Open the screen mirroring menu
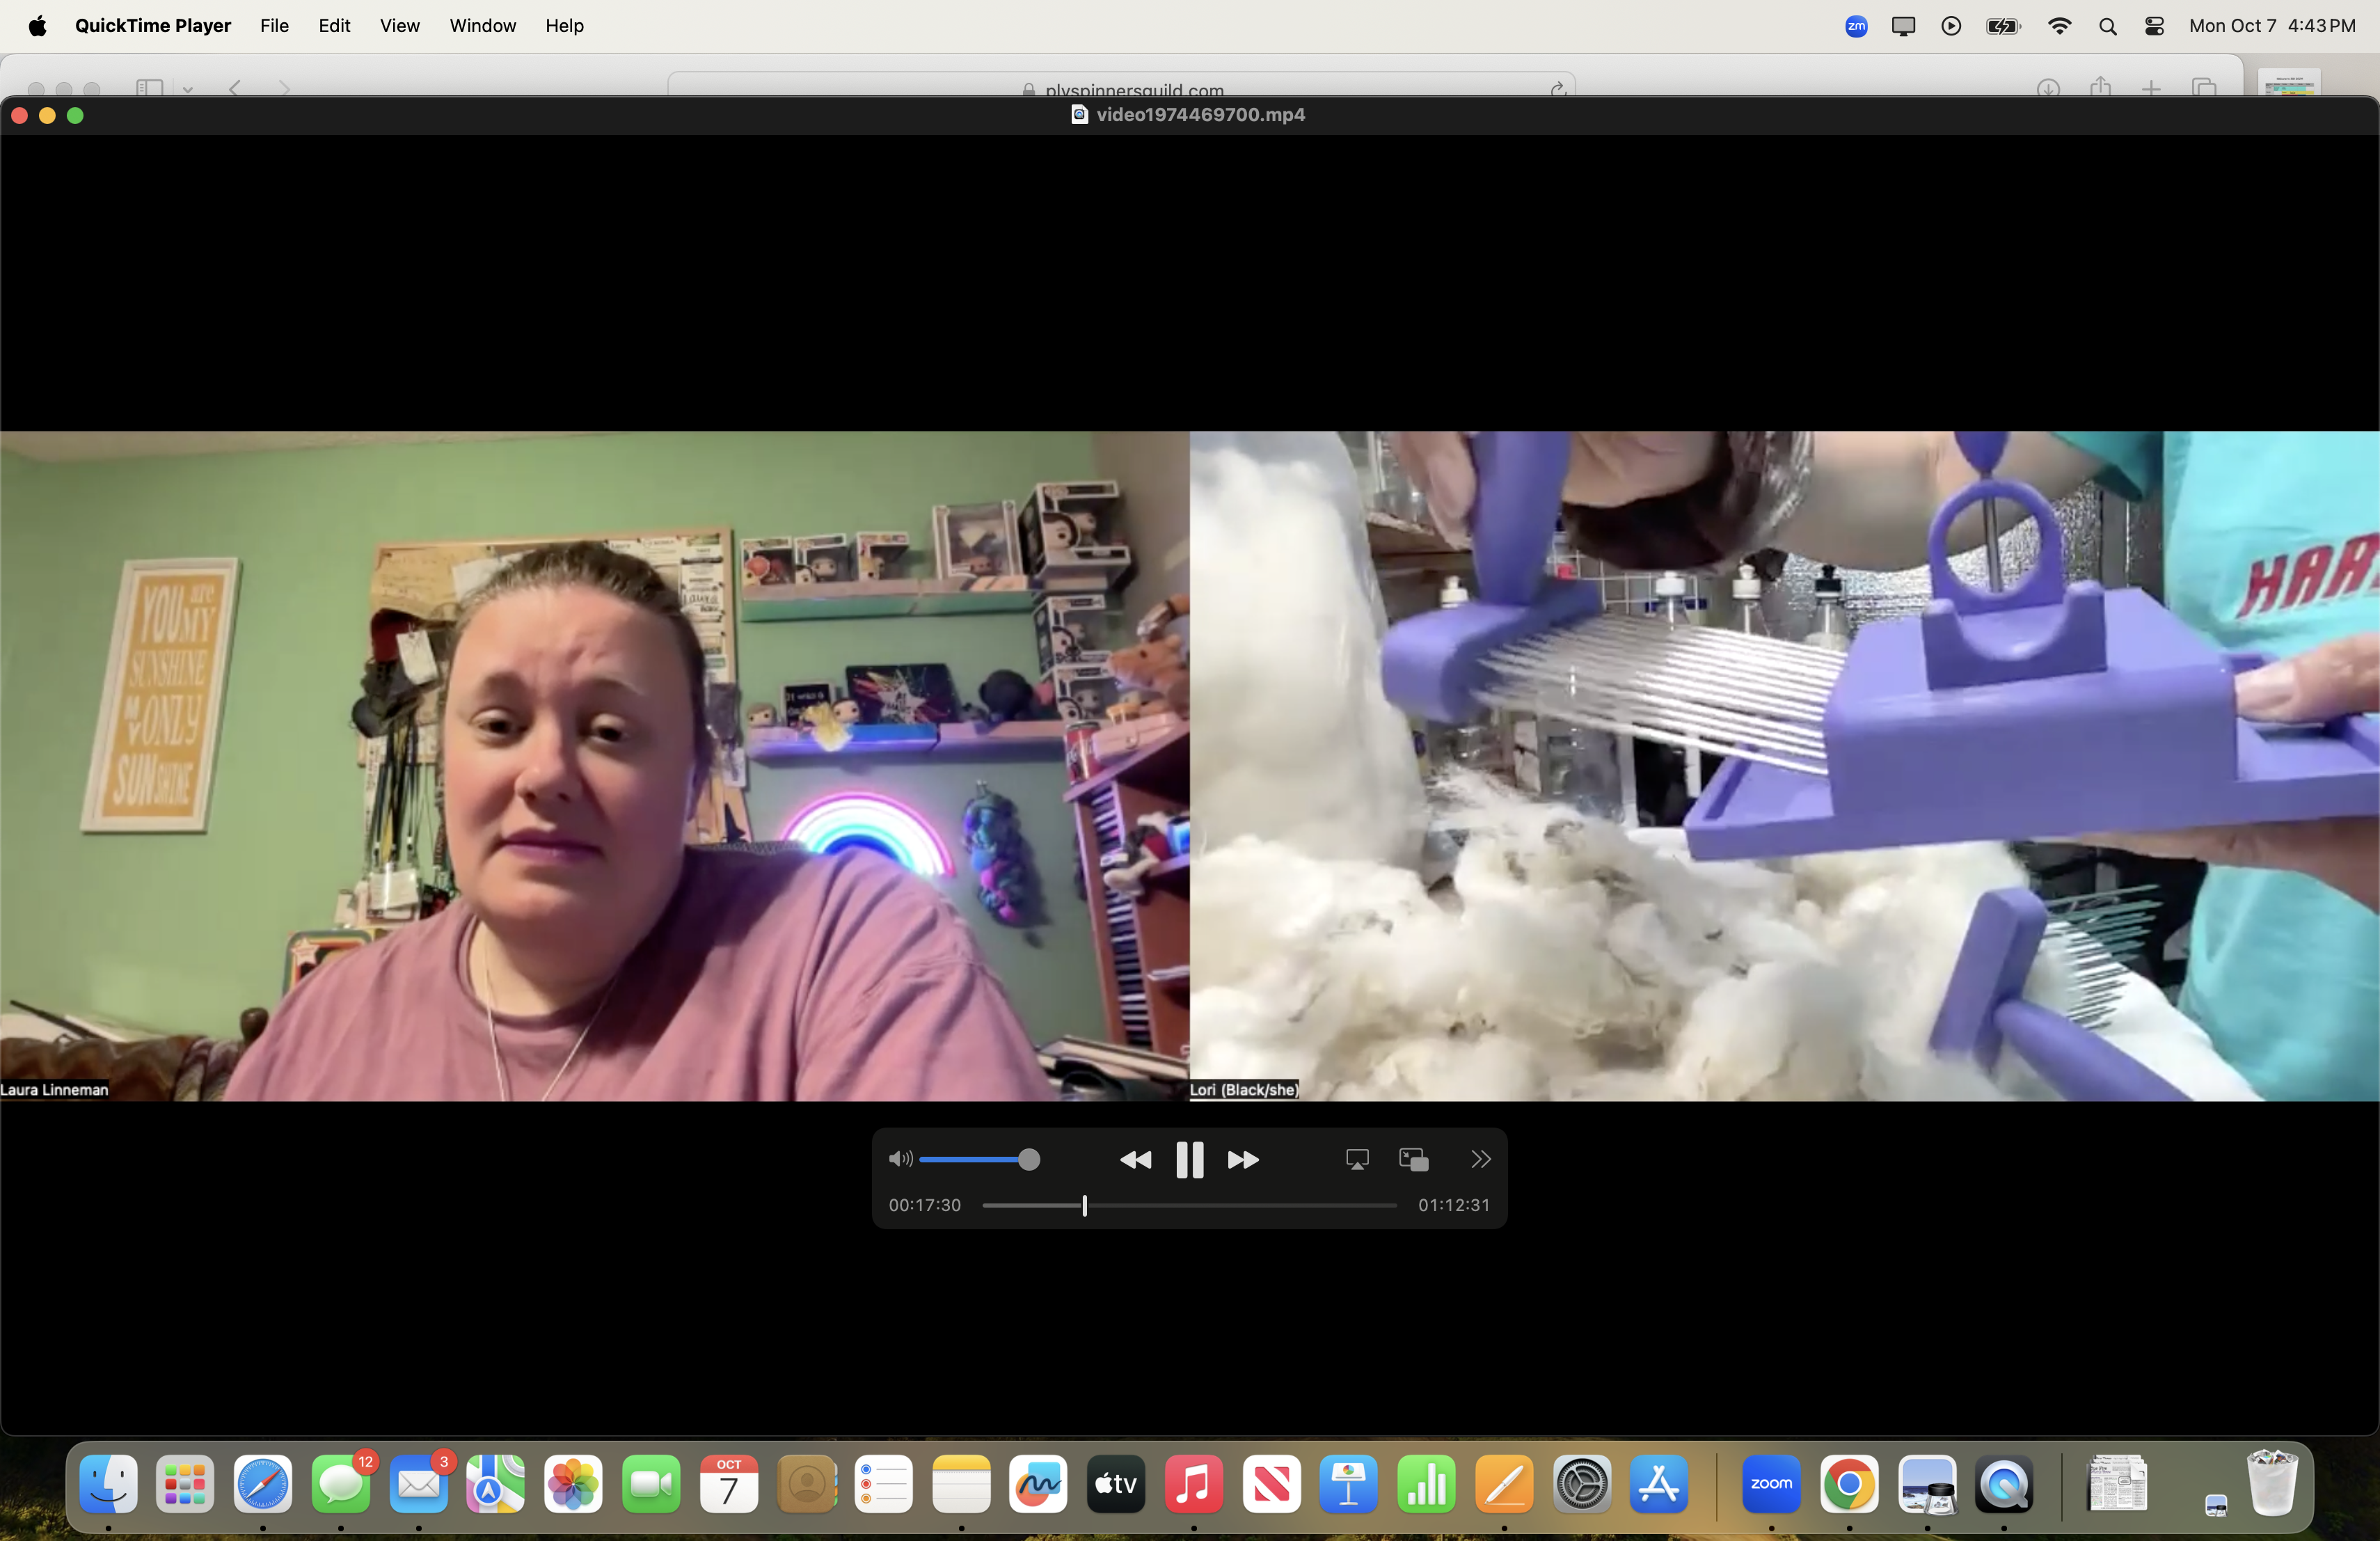 coord(1903,26)
